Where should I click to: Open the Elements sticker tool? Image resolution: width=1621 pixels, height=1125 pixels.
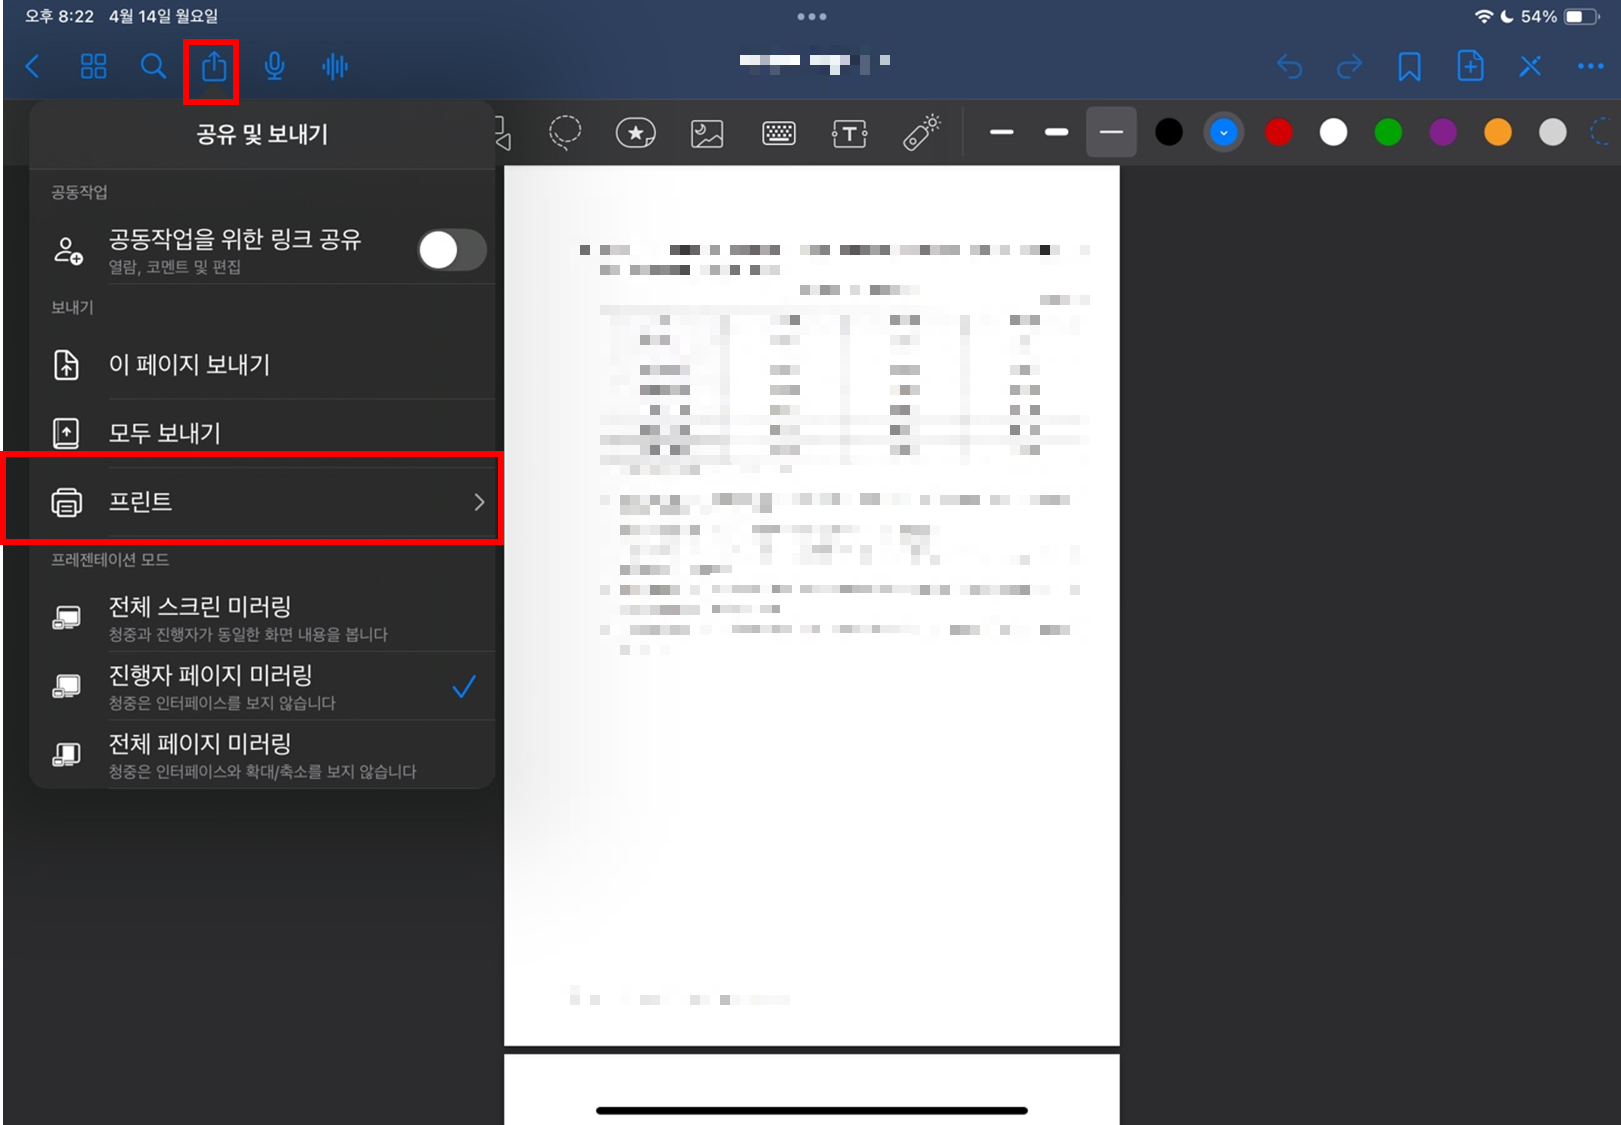pyautogui.click(x=636, y=131)
